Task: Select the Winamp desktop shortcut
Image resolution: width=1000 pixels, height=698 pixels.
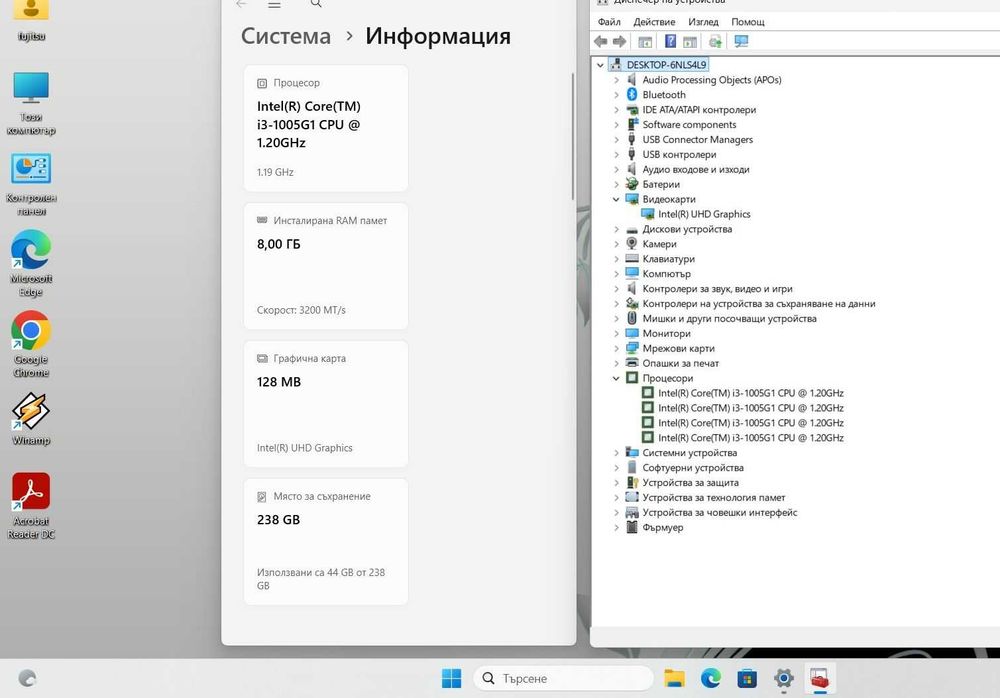Action: (x=31, y=419)
